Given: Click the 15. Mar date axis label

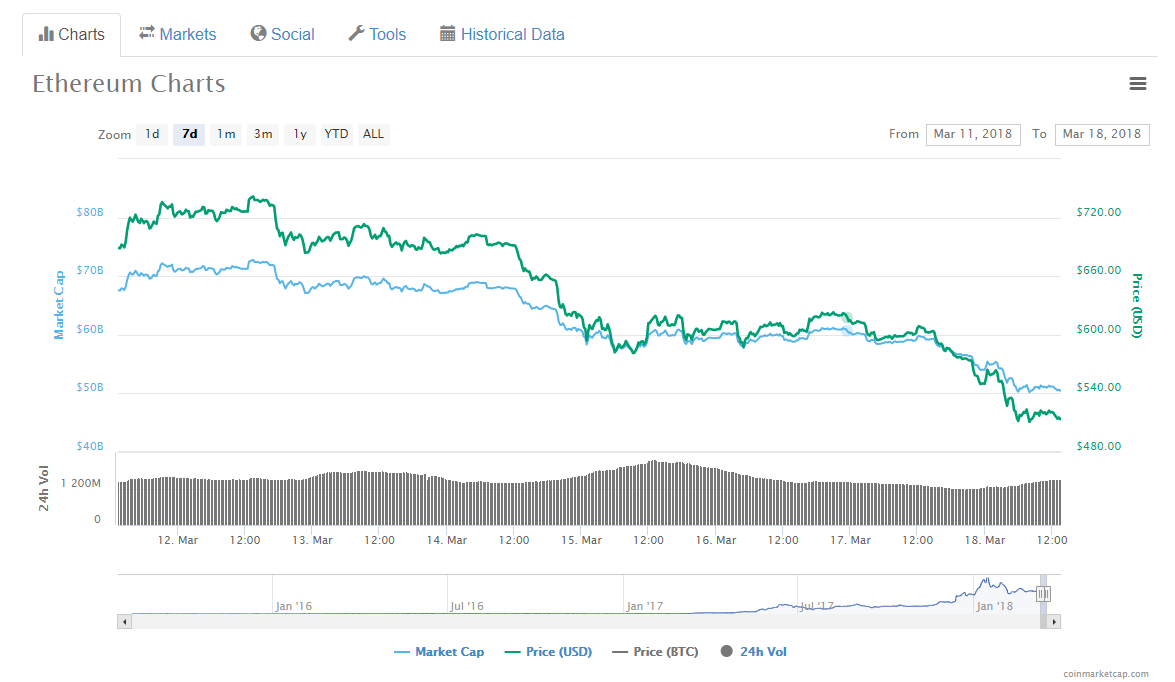Looking at the screenshot, I should [x=582, y=540].
